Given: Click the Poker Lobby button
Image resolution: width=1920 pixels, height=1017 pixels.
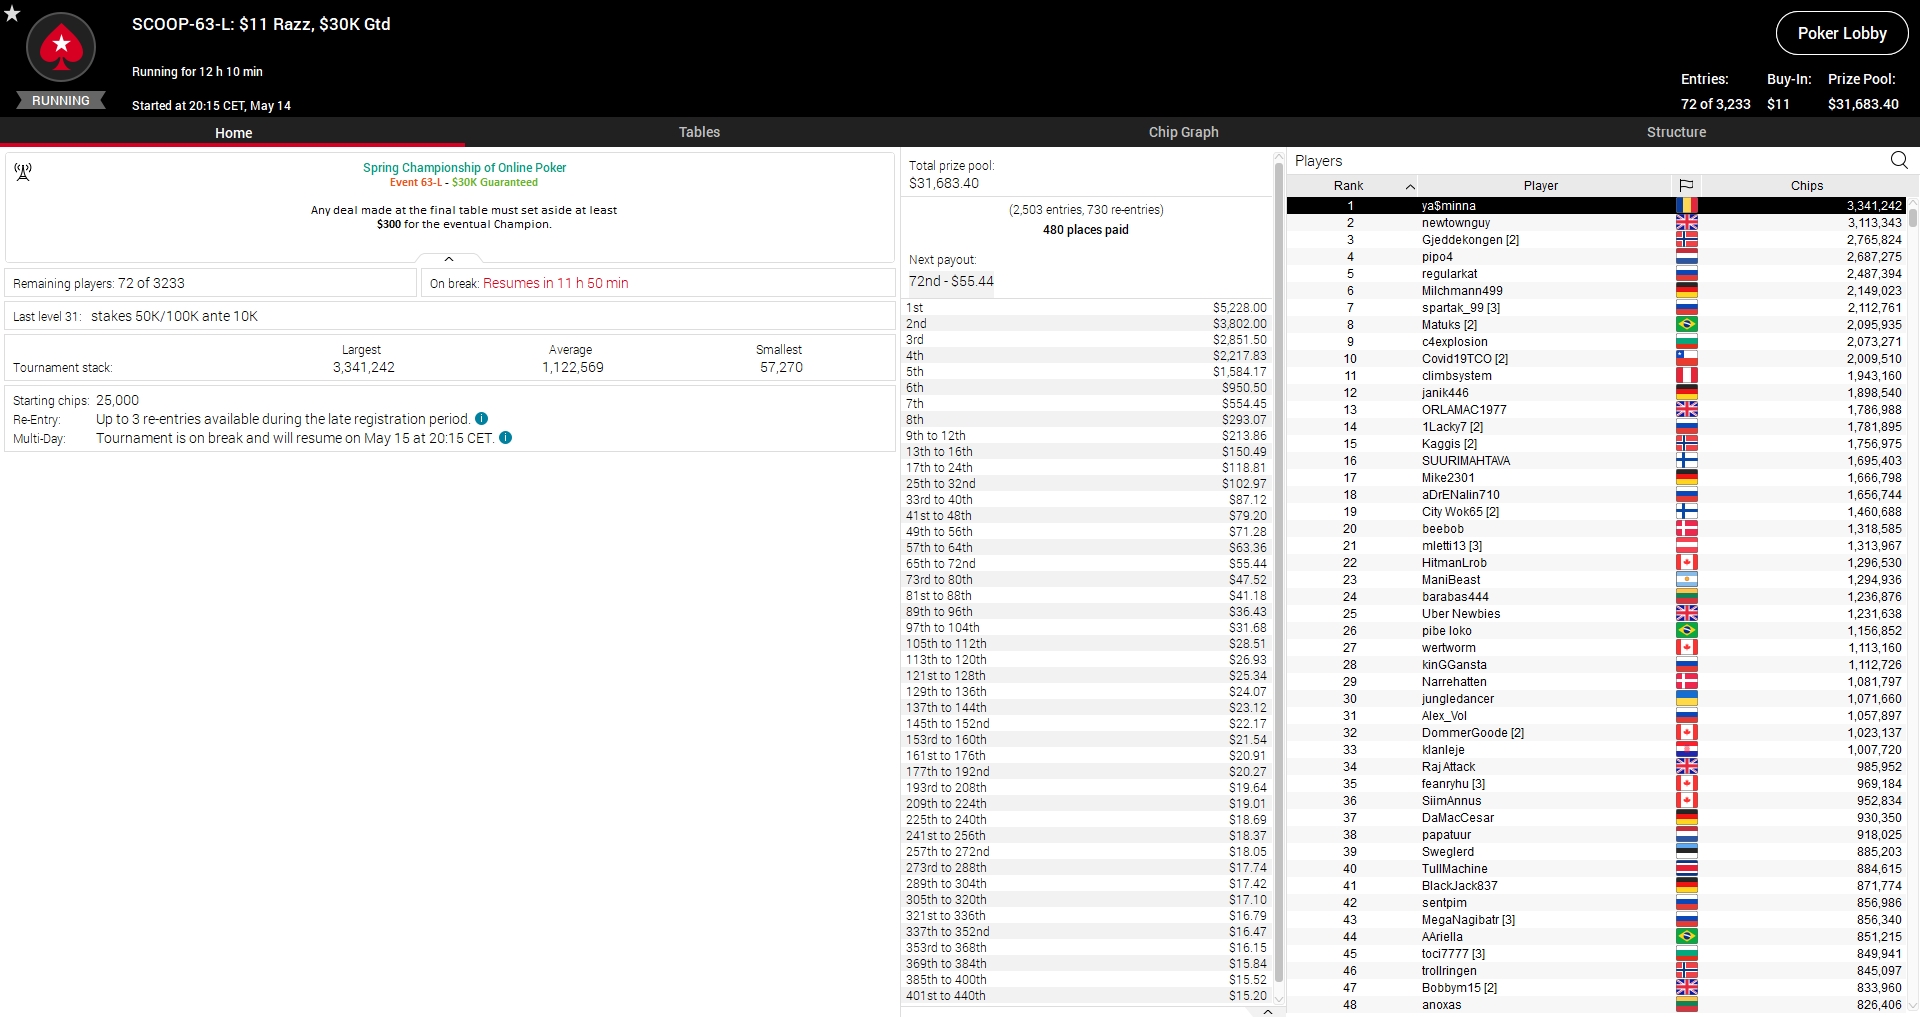Looking at the screenshot, I should coord(1842,33).
